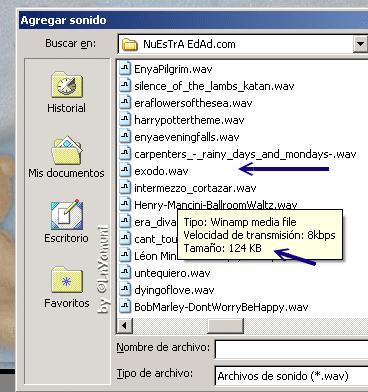Choose harrypottertheme.wav from the list

tap(189, 120)
